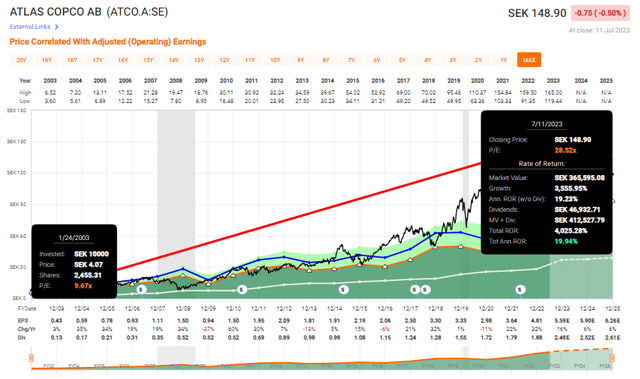Show the 3Y chart period

pyautogui.click(x=453, y=60)
